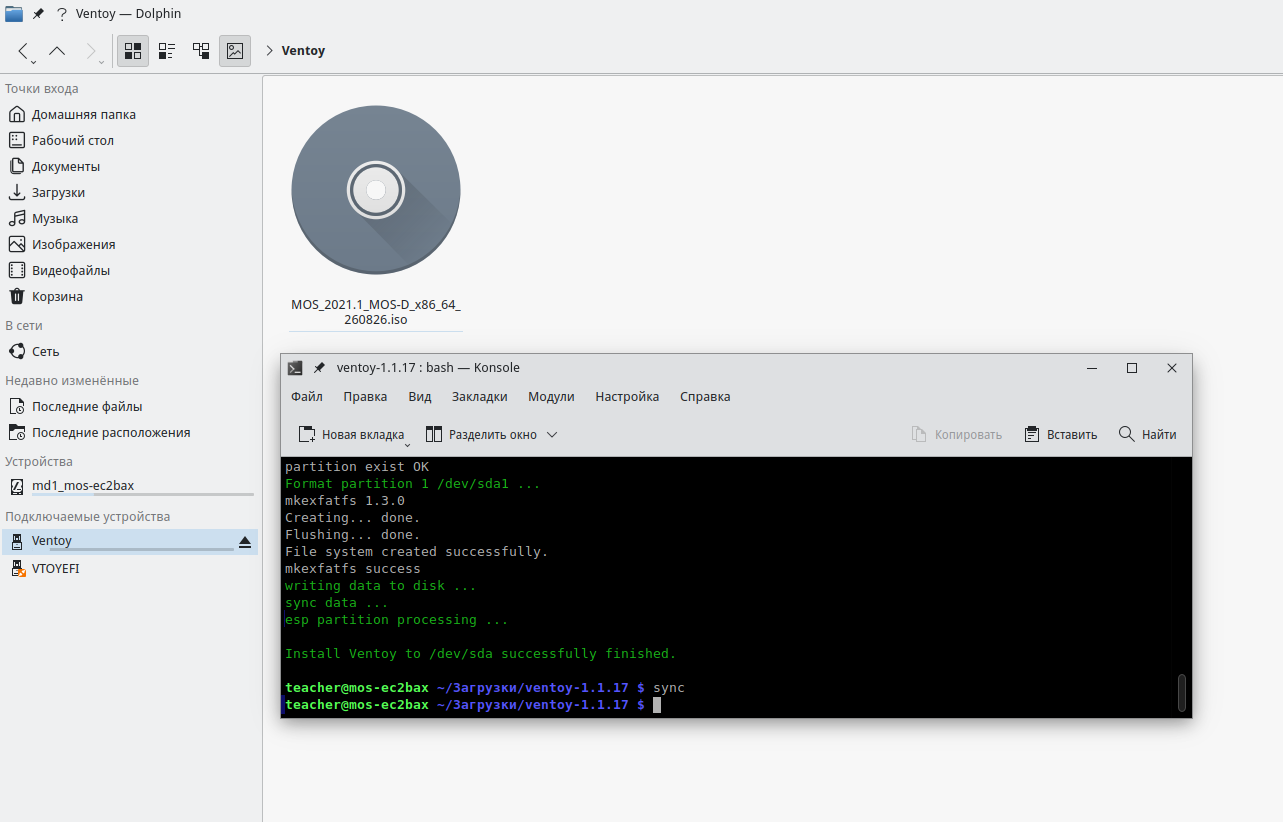
Task: Open Правка menu in Konsole
Action: 365,396
